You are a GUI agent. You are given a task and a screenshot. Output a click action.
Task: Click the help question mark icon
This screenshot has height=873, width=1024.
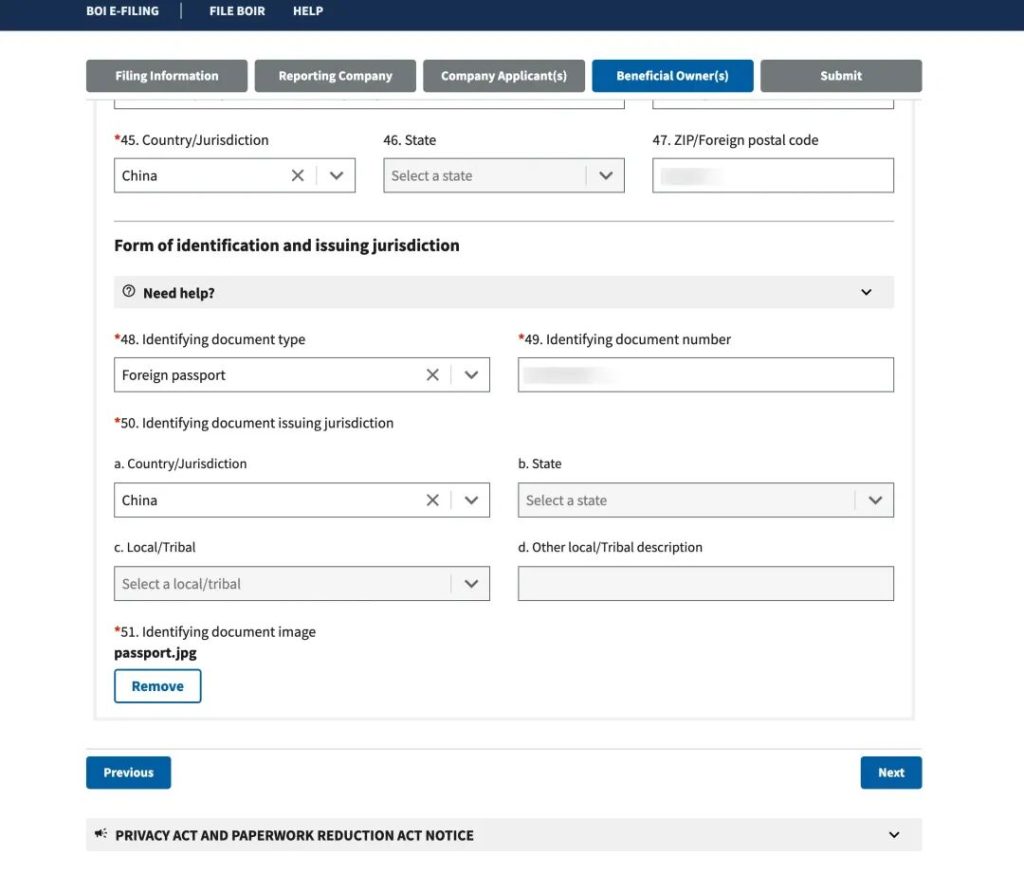[128, 292]
